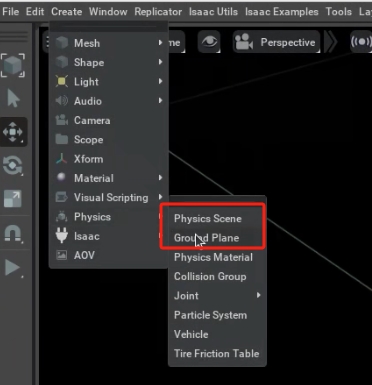The height and width of the screenshot is (385, 372).
Task: Click the AOV image icon
Action: point(62,255)
